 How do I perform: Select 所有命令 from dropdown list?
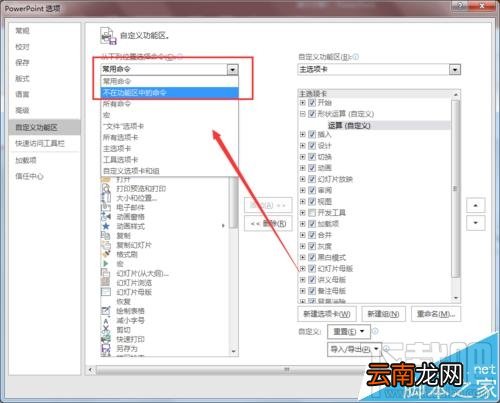click(170, 104)
